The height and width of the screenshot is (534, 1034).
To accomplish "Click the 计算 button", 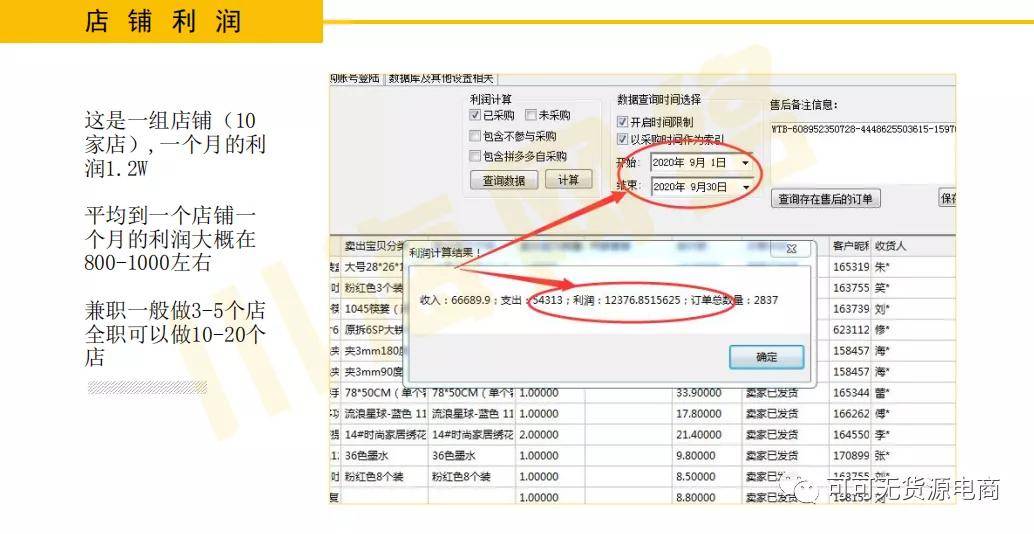I will click(x=568, y=179).
